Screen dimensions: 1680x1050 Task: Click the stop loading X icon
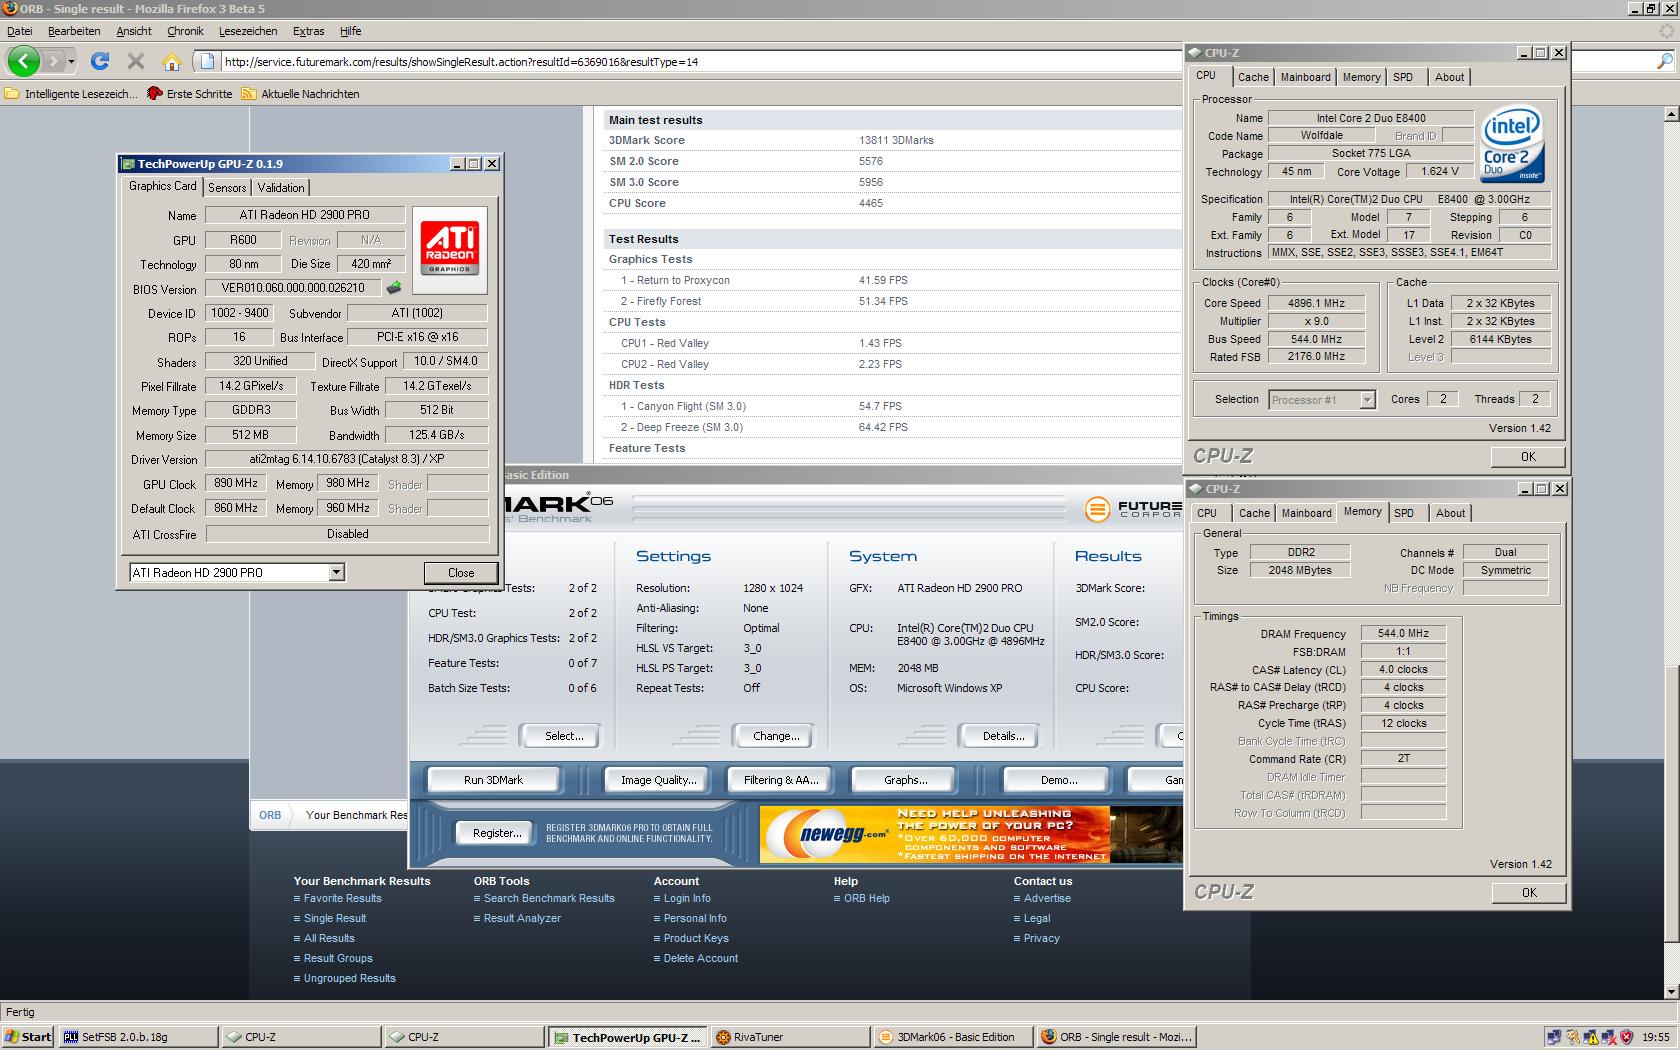click(136, 61)
